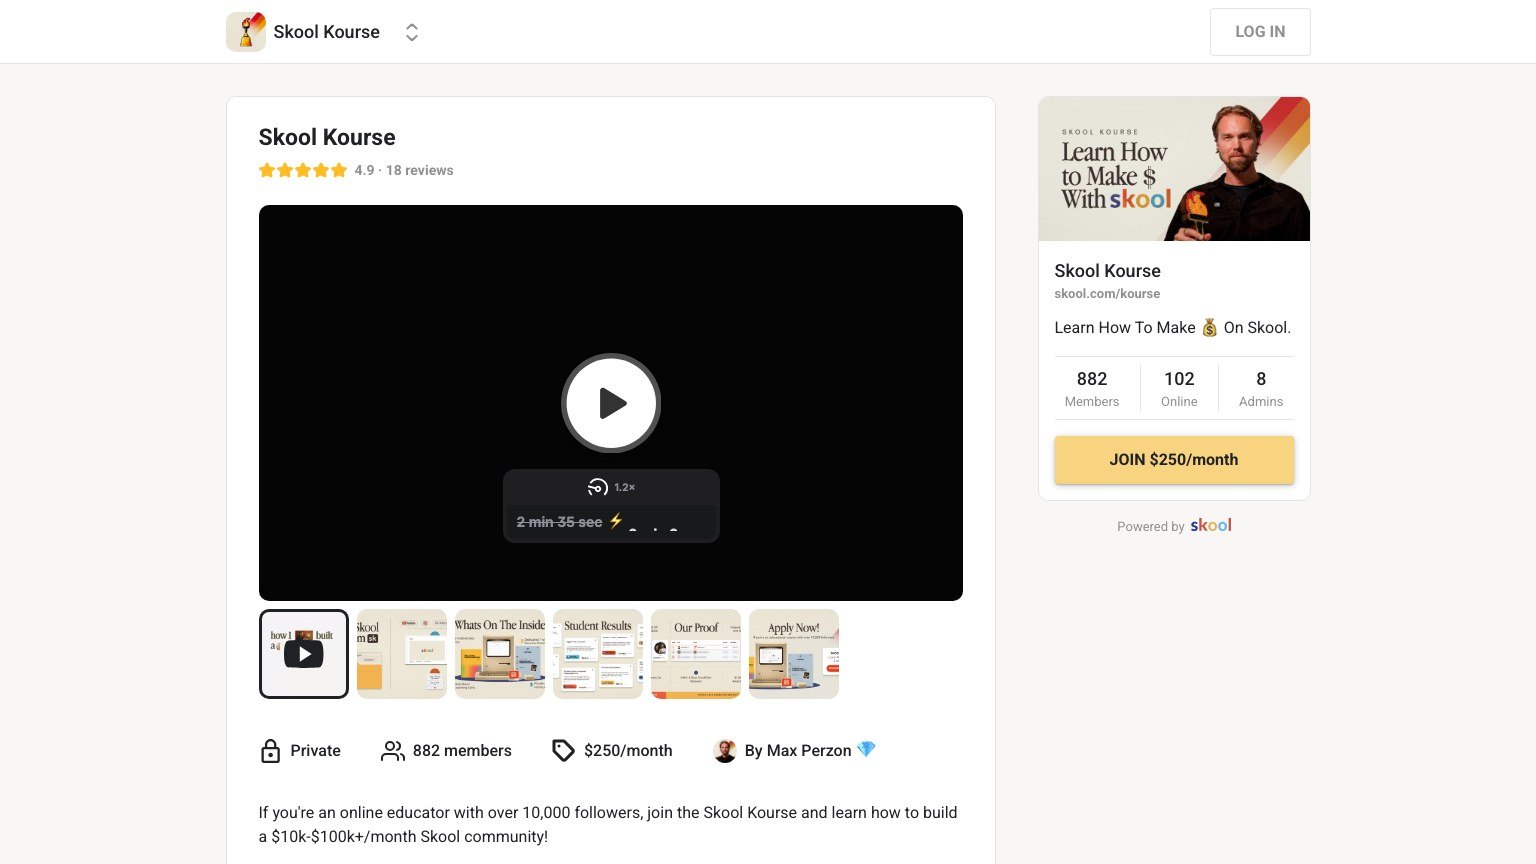1536x864 pixels.
Task: Click Max Perzon's avatar picture
Action: [x=725, y=751]
